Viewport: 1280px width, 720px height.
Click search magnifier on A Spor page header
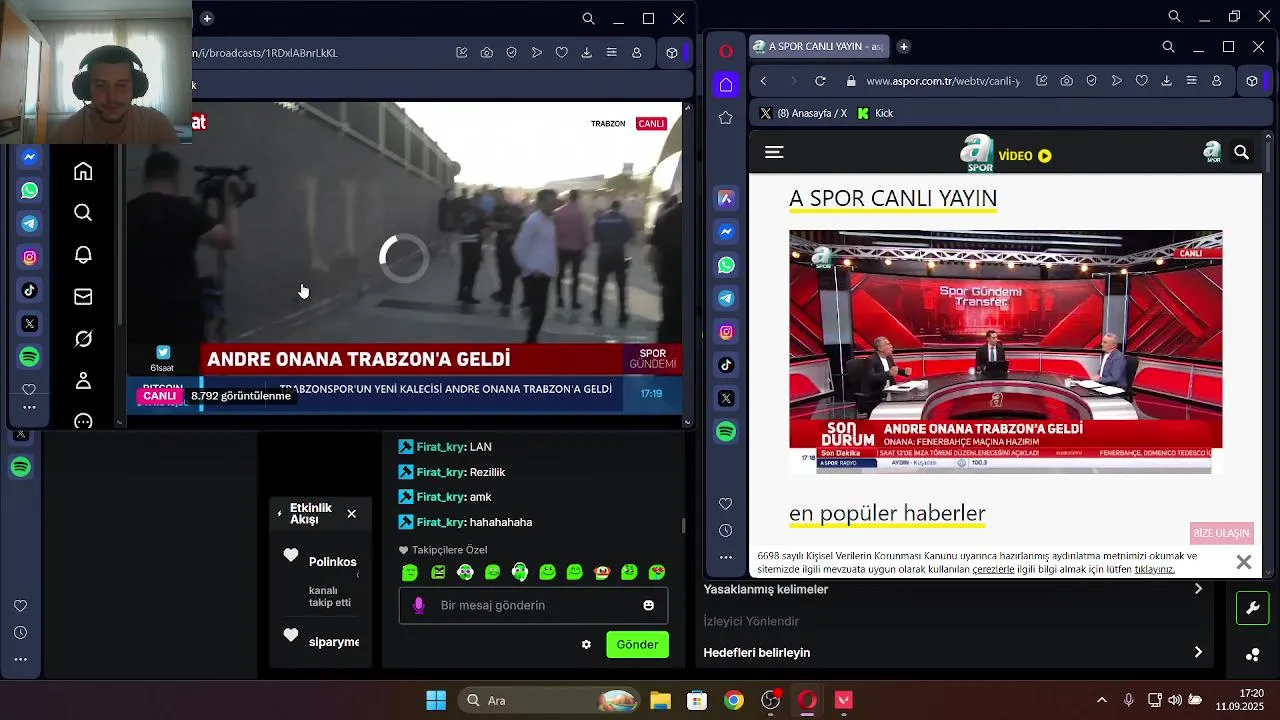tap(1241, 152)
